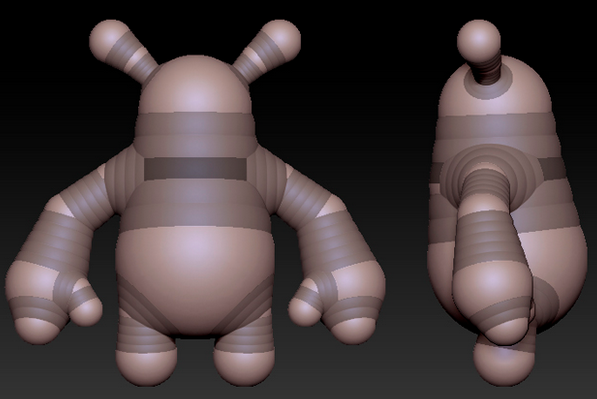Select the striped right upper arm

click(x=305, y=189)
